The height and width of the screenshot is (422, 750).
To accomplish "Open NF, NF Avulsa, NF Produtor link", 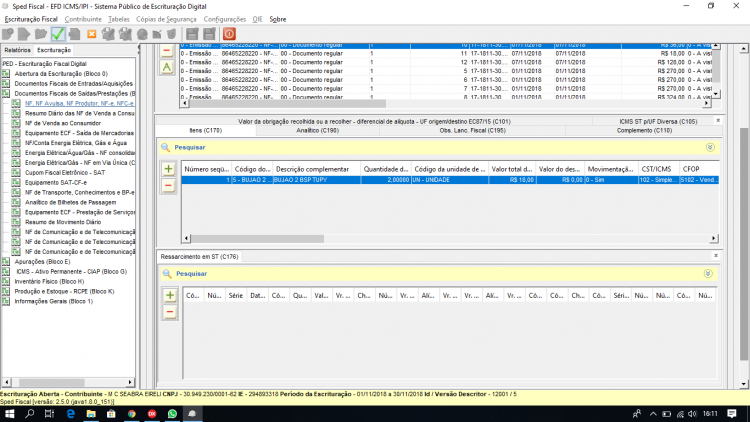I will [79, 103].
